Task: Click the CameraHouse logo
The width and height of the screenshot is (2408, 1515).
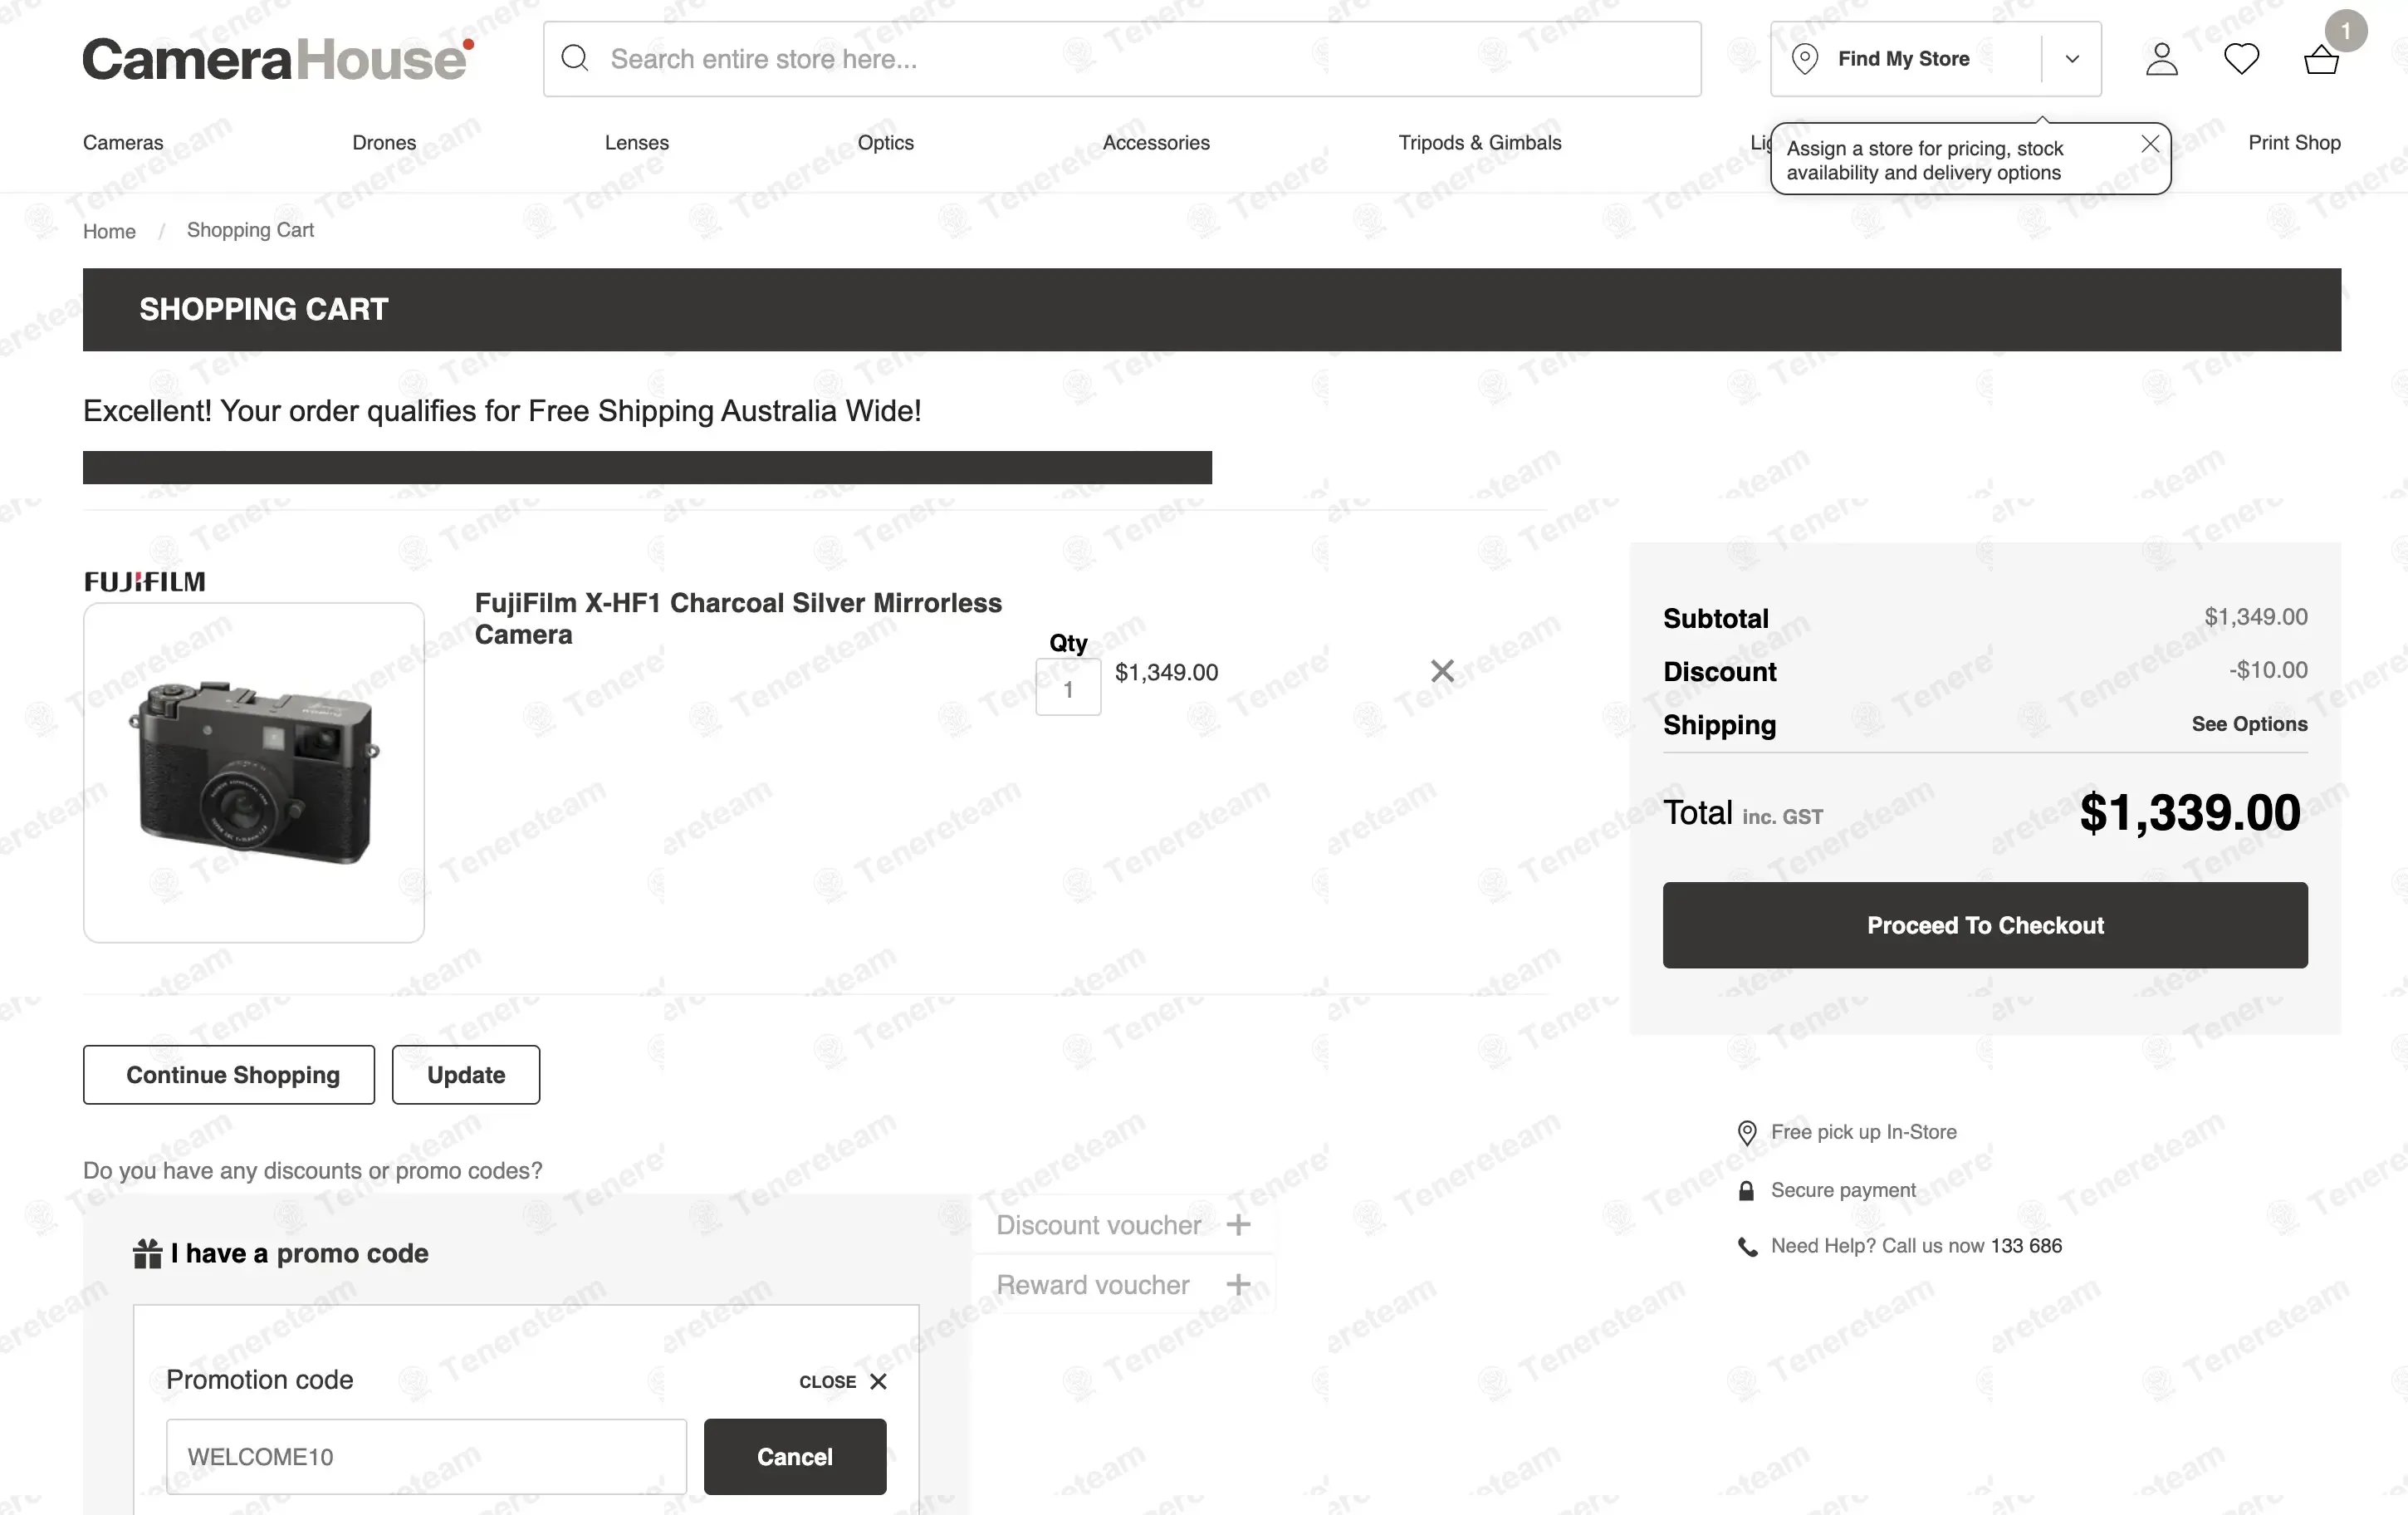Action: 277,59
